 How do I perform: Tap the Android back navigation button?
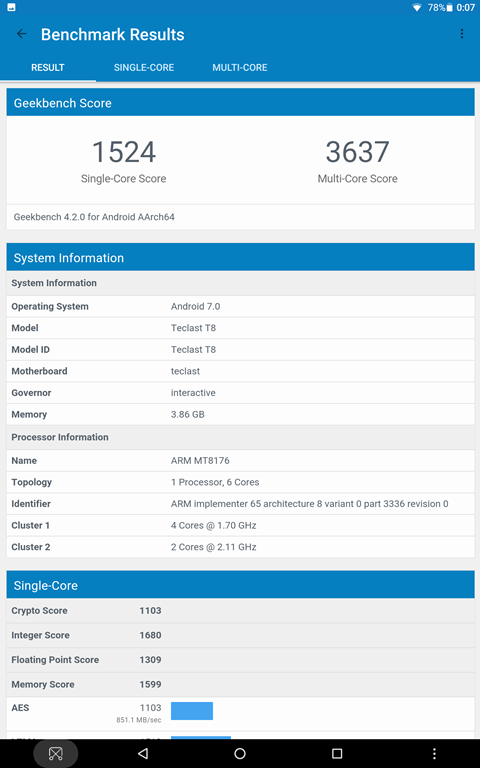143,753
